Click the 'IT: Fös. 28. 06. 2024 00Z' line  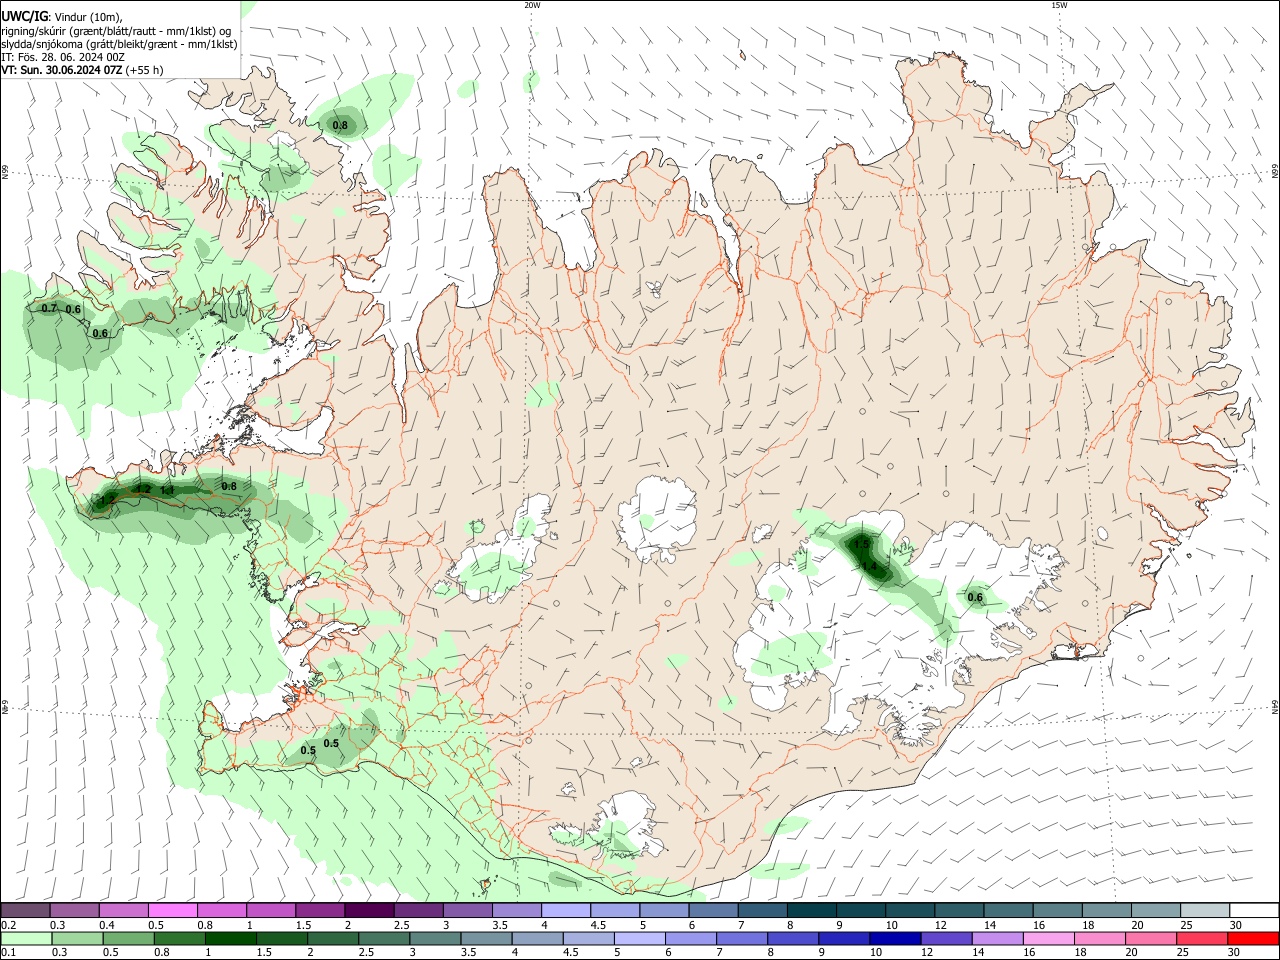coord(63,57)
